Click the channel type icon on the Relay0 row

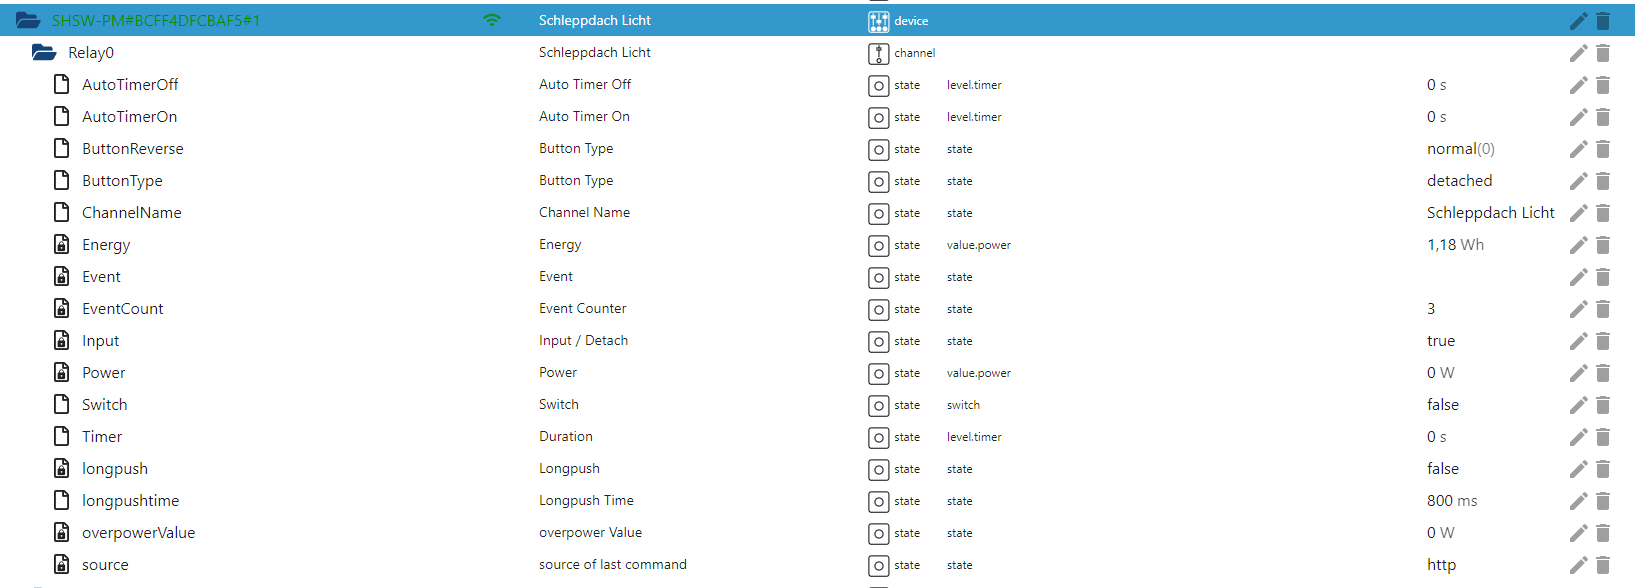[879, 53]
